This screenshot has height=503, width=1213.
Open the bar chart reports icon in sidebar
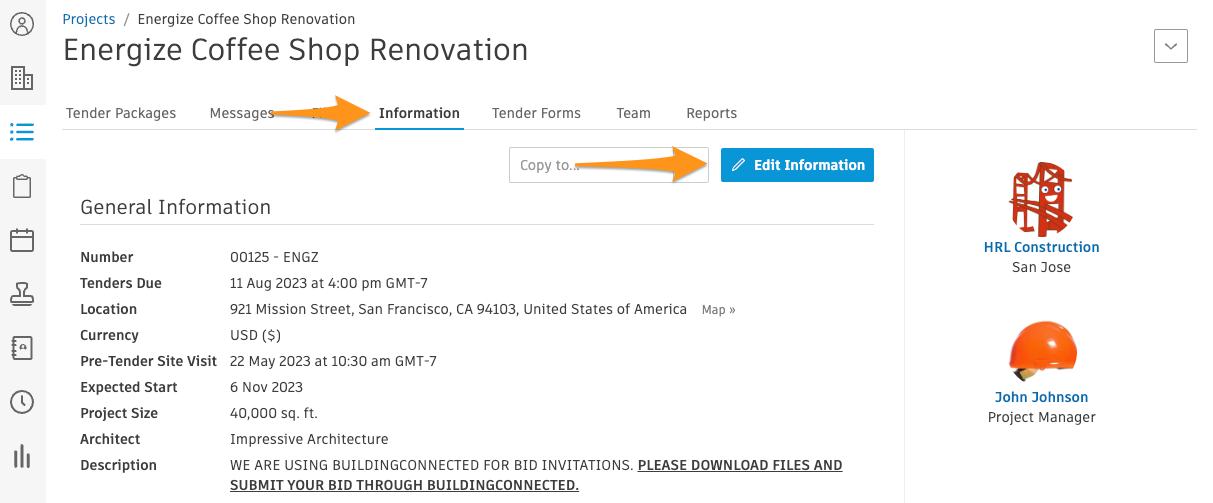pos(22,457)
